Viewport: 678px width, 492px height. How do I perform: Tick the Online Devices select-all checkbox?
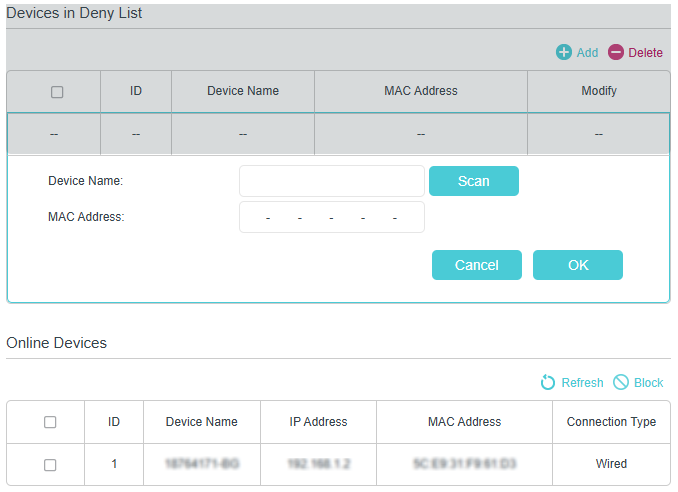[x=50, y=422]
